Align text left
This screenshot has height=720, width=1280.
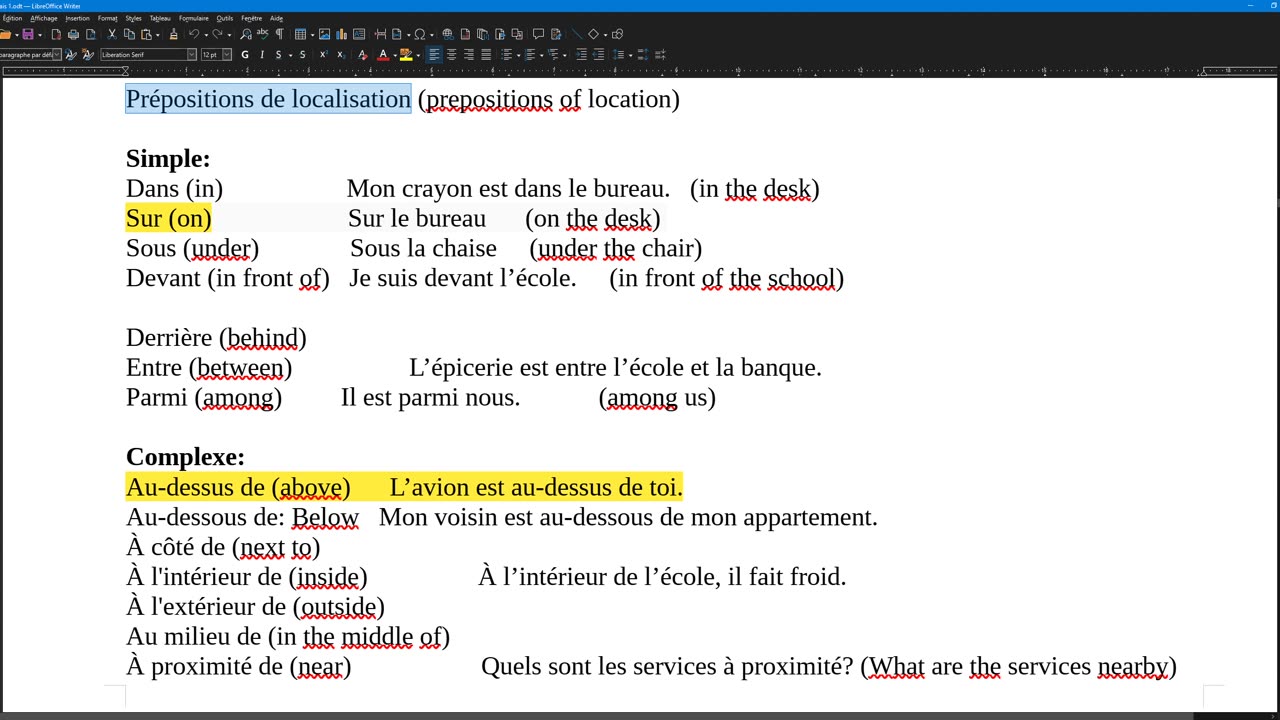tap(434, 55)
